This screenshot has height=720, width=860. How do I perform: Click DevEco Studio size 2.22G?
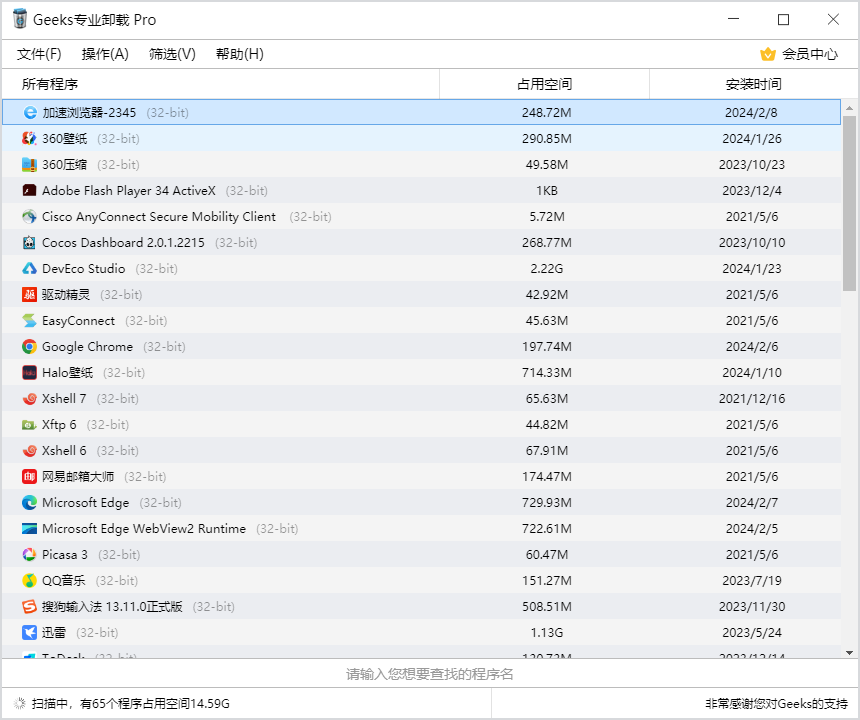click(x=547, y=269)
